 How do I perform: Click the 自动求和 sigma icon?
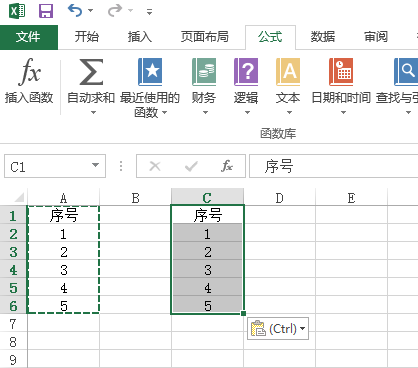(91, 72)
